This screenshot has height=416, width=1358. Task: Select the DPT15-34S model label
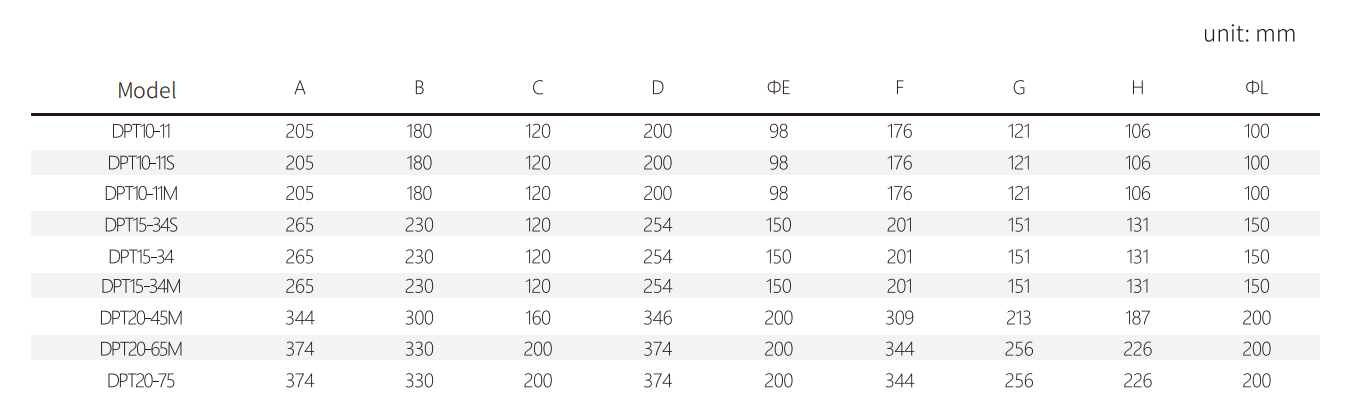tap(146, 225)
